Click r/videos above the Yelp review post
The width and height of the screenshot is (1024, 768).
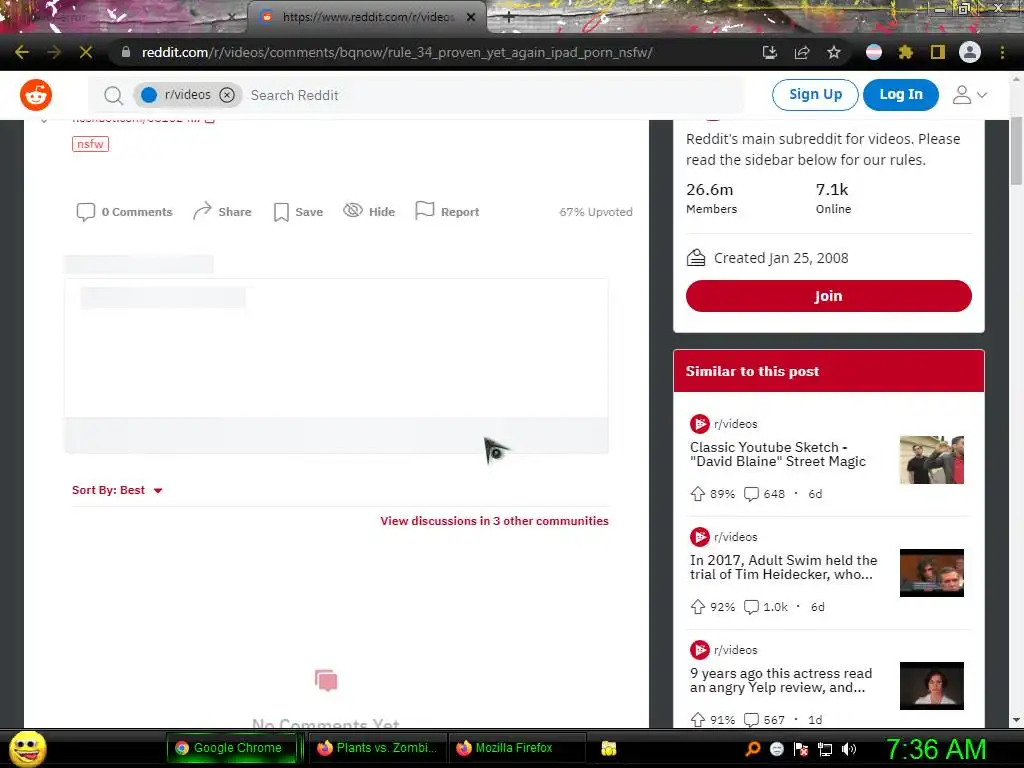pyautogui.click(x=735, y=650)
